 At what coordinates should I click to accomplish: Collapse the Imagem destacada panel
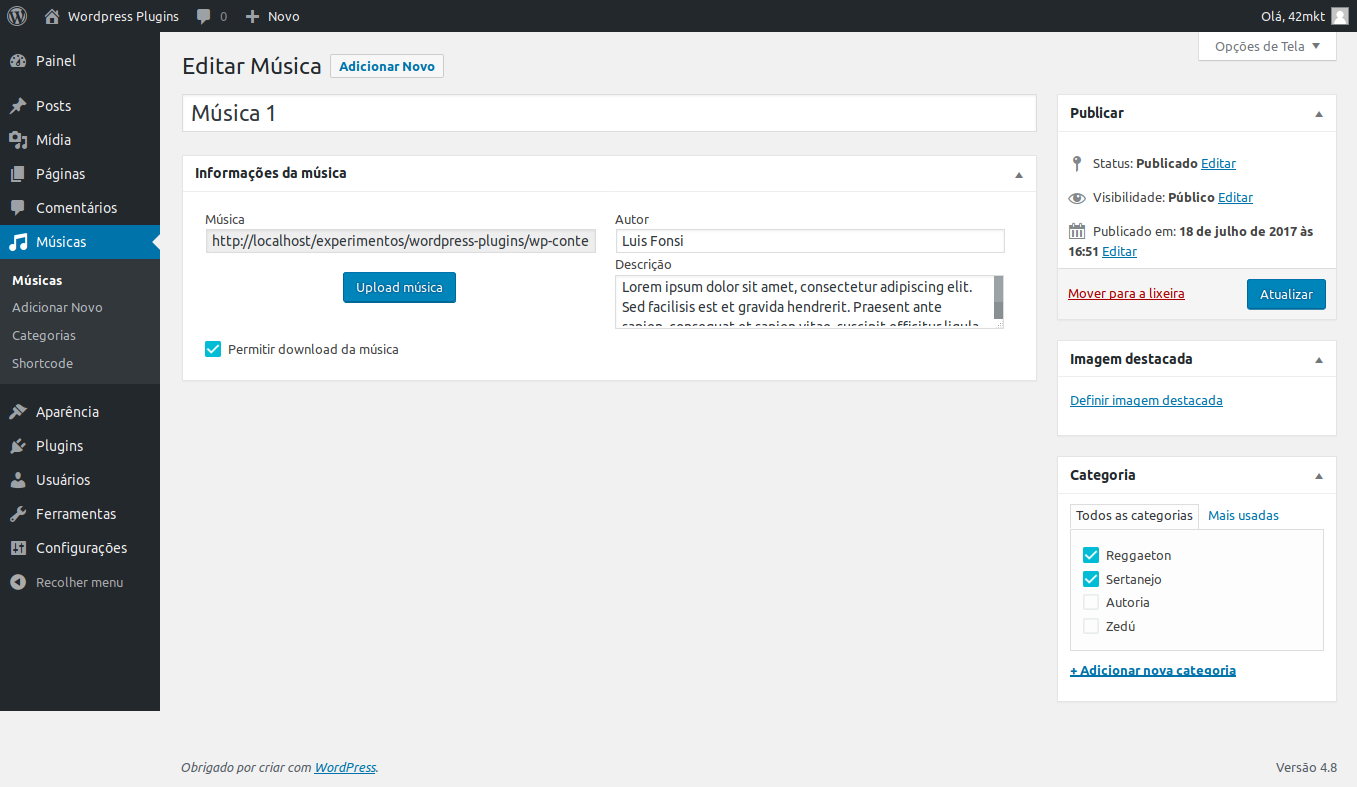click(1319, 360)
